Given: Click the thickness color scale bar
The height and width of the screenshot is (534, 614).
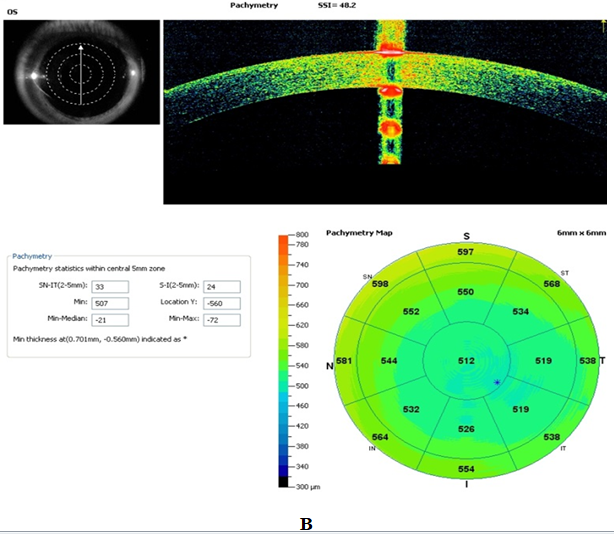Looking at the screenshot, I should [x=286, y=359].
